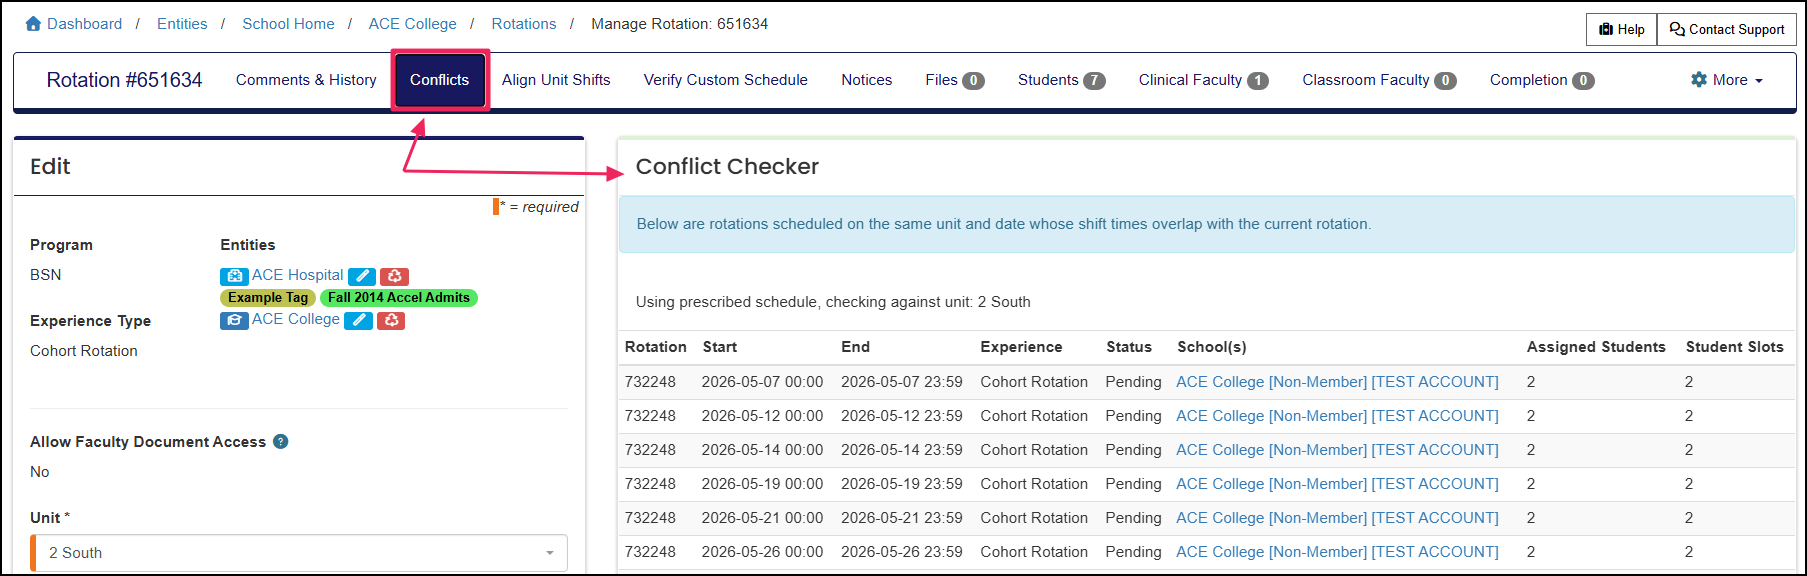Click the End column header
The width and height of the screenshot is (1807, 576).
coord(855,347)
